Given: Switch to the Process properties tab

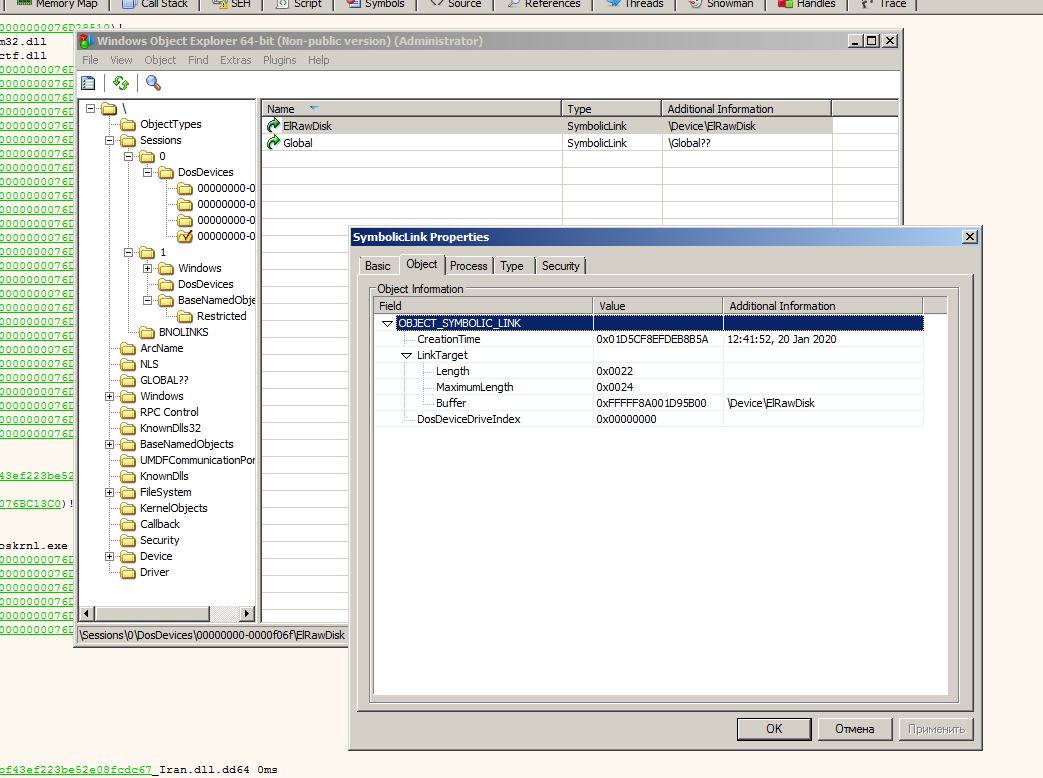Looking at the screenshot, I should pos(468,266).
